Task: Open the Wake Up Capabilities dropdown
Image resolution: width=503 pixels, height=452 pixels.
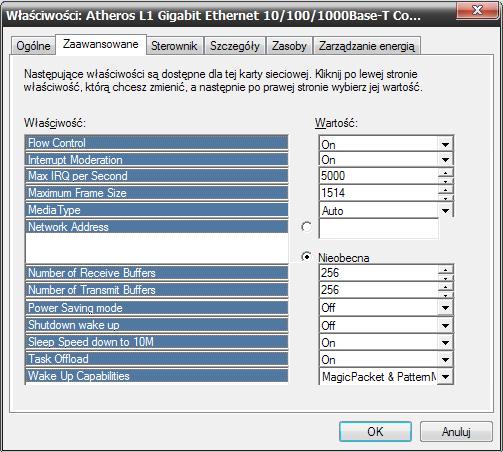Action: point(445,377)
